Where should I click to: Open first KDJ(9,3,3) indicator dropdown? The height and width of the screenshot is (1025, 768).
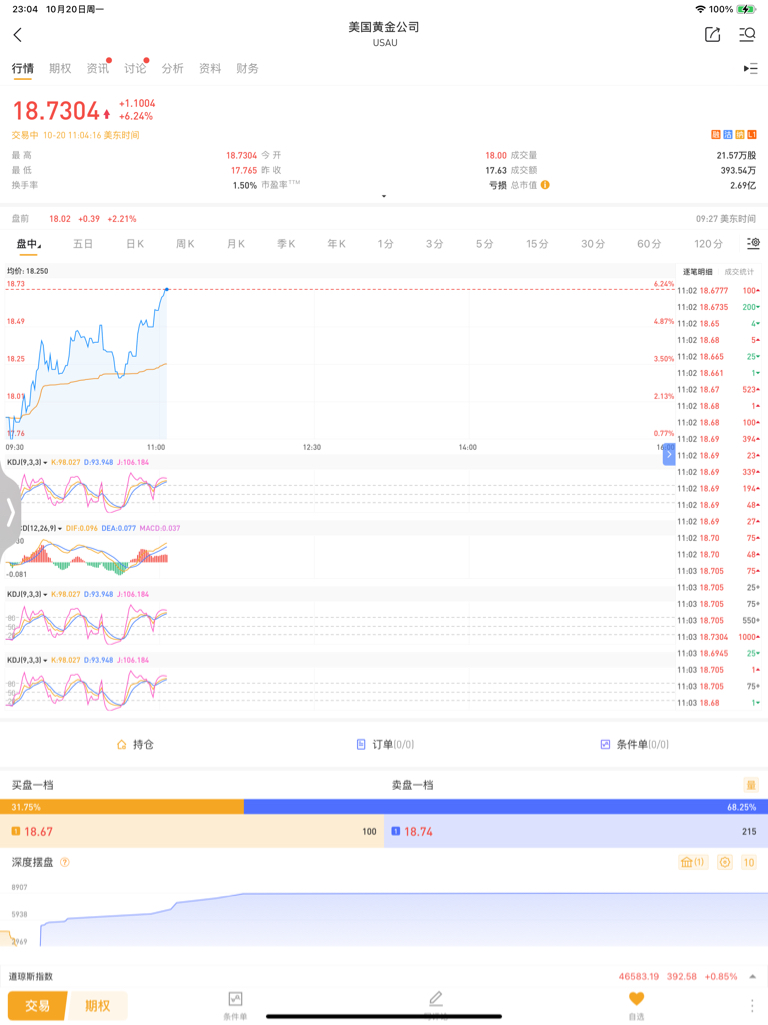coord(27,462)
